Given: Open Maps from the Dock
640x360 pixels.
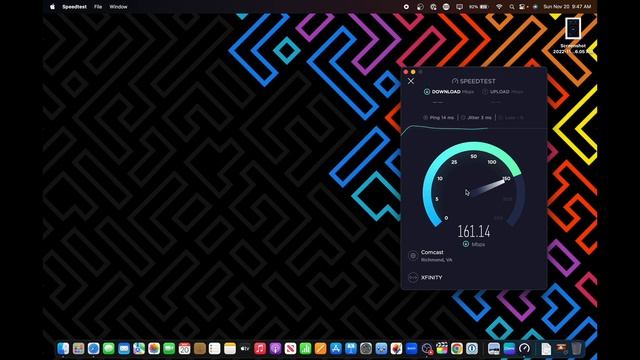Looking at the screenshot, I should [139, 349].
